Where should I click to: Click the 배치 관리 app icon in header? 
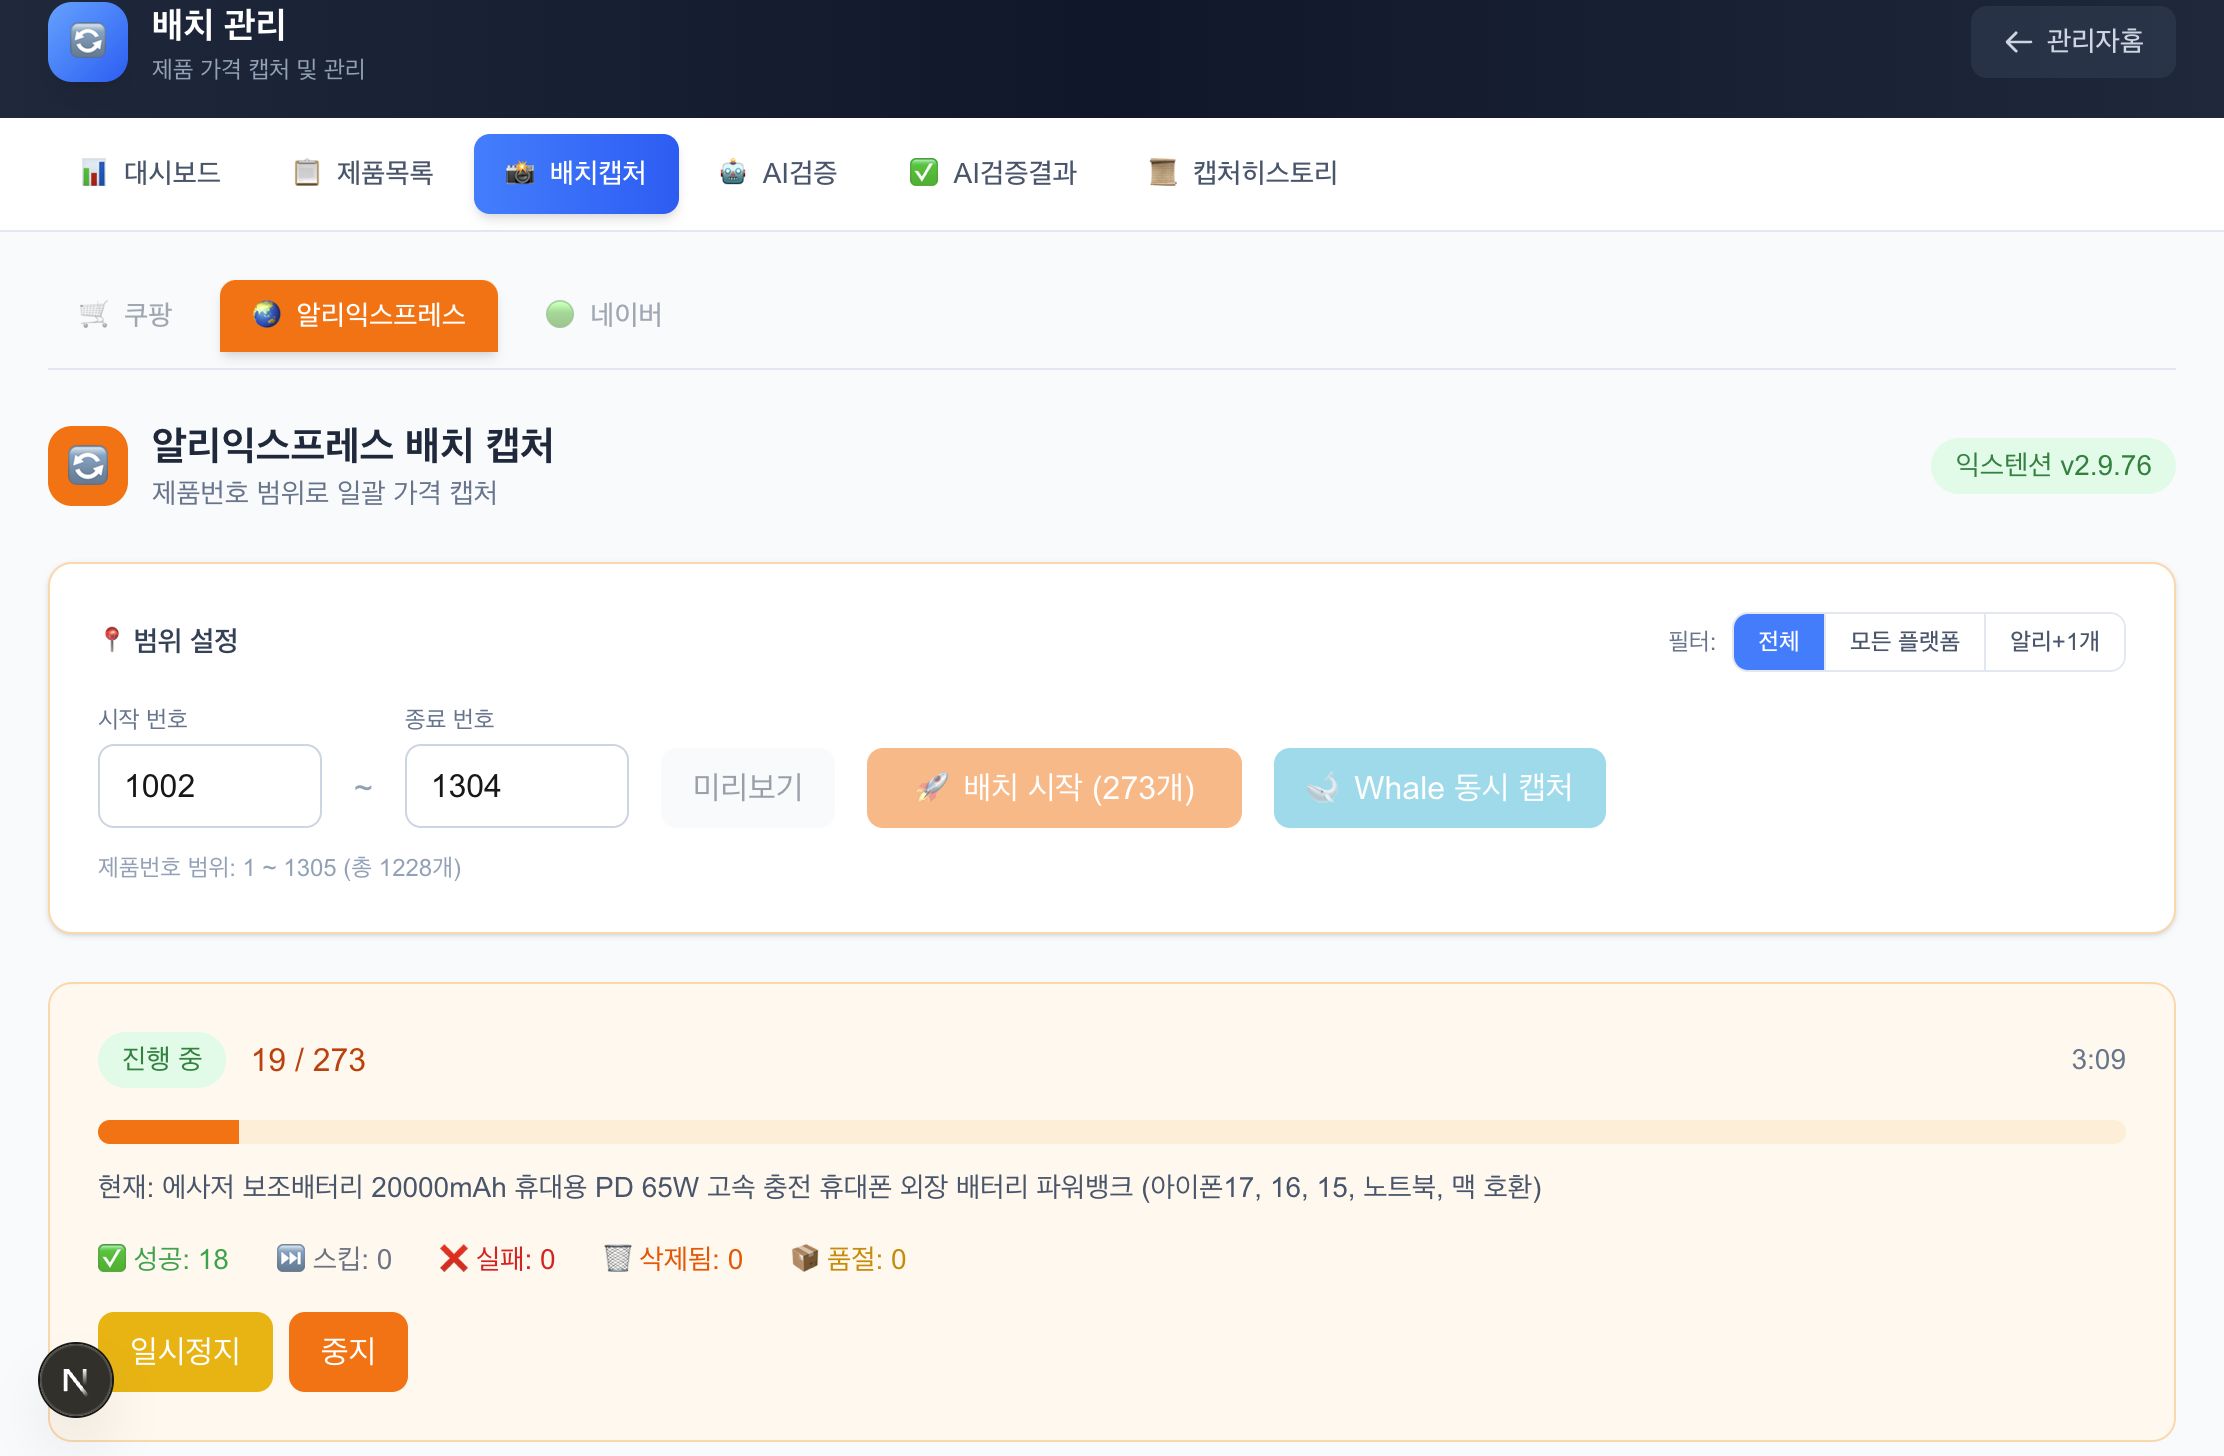pyautogui.click(x=87, y=42)
